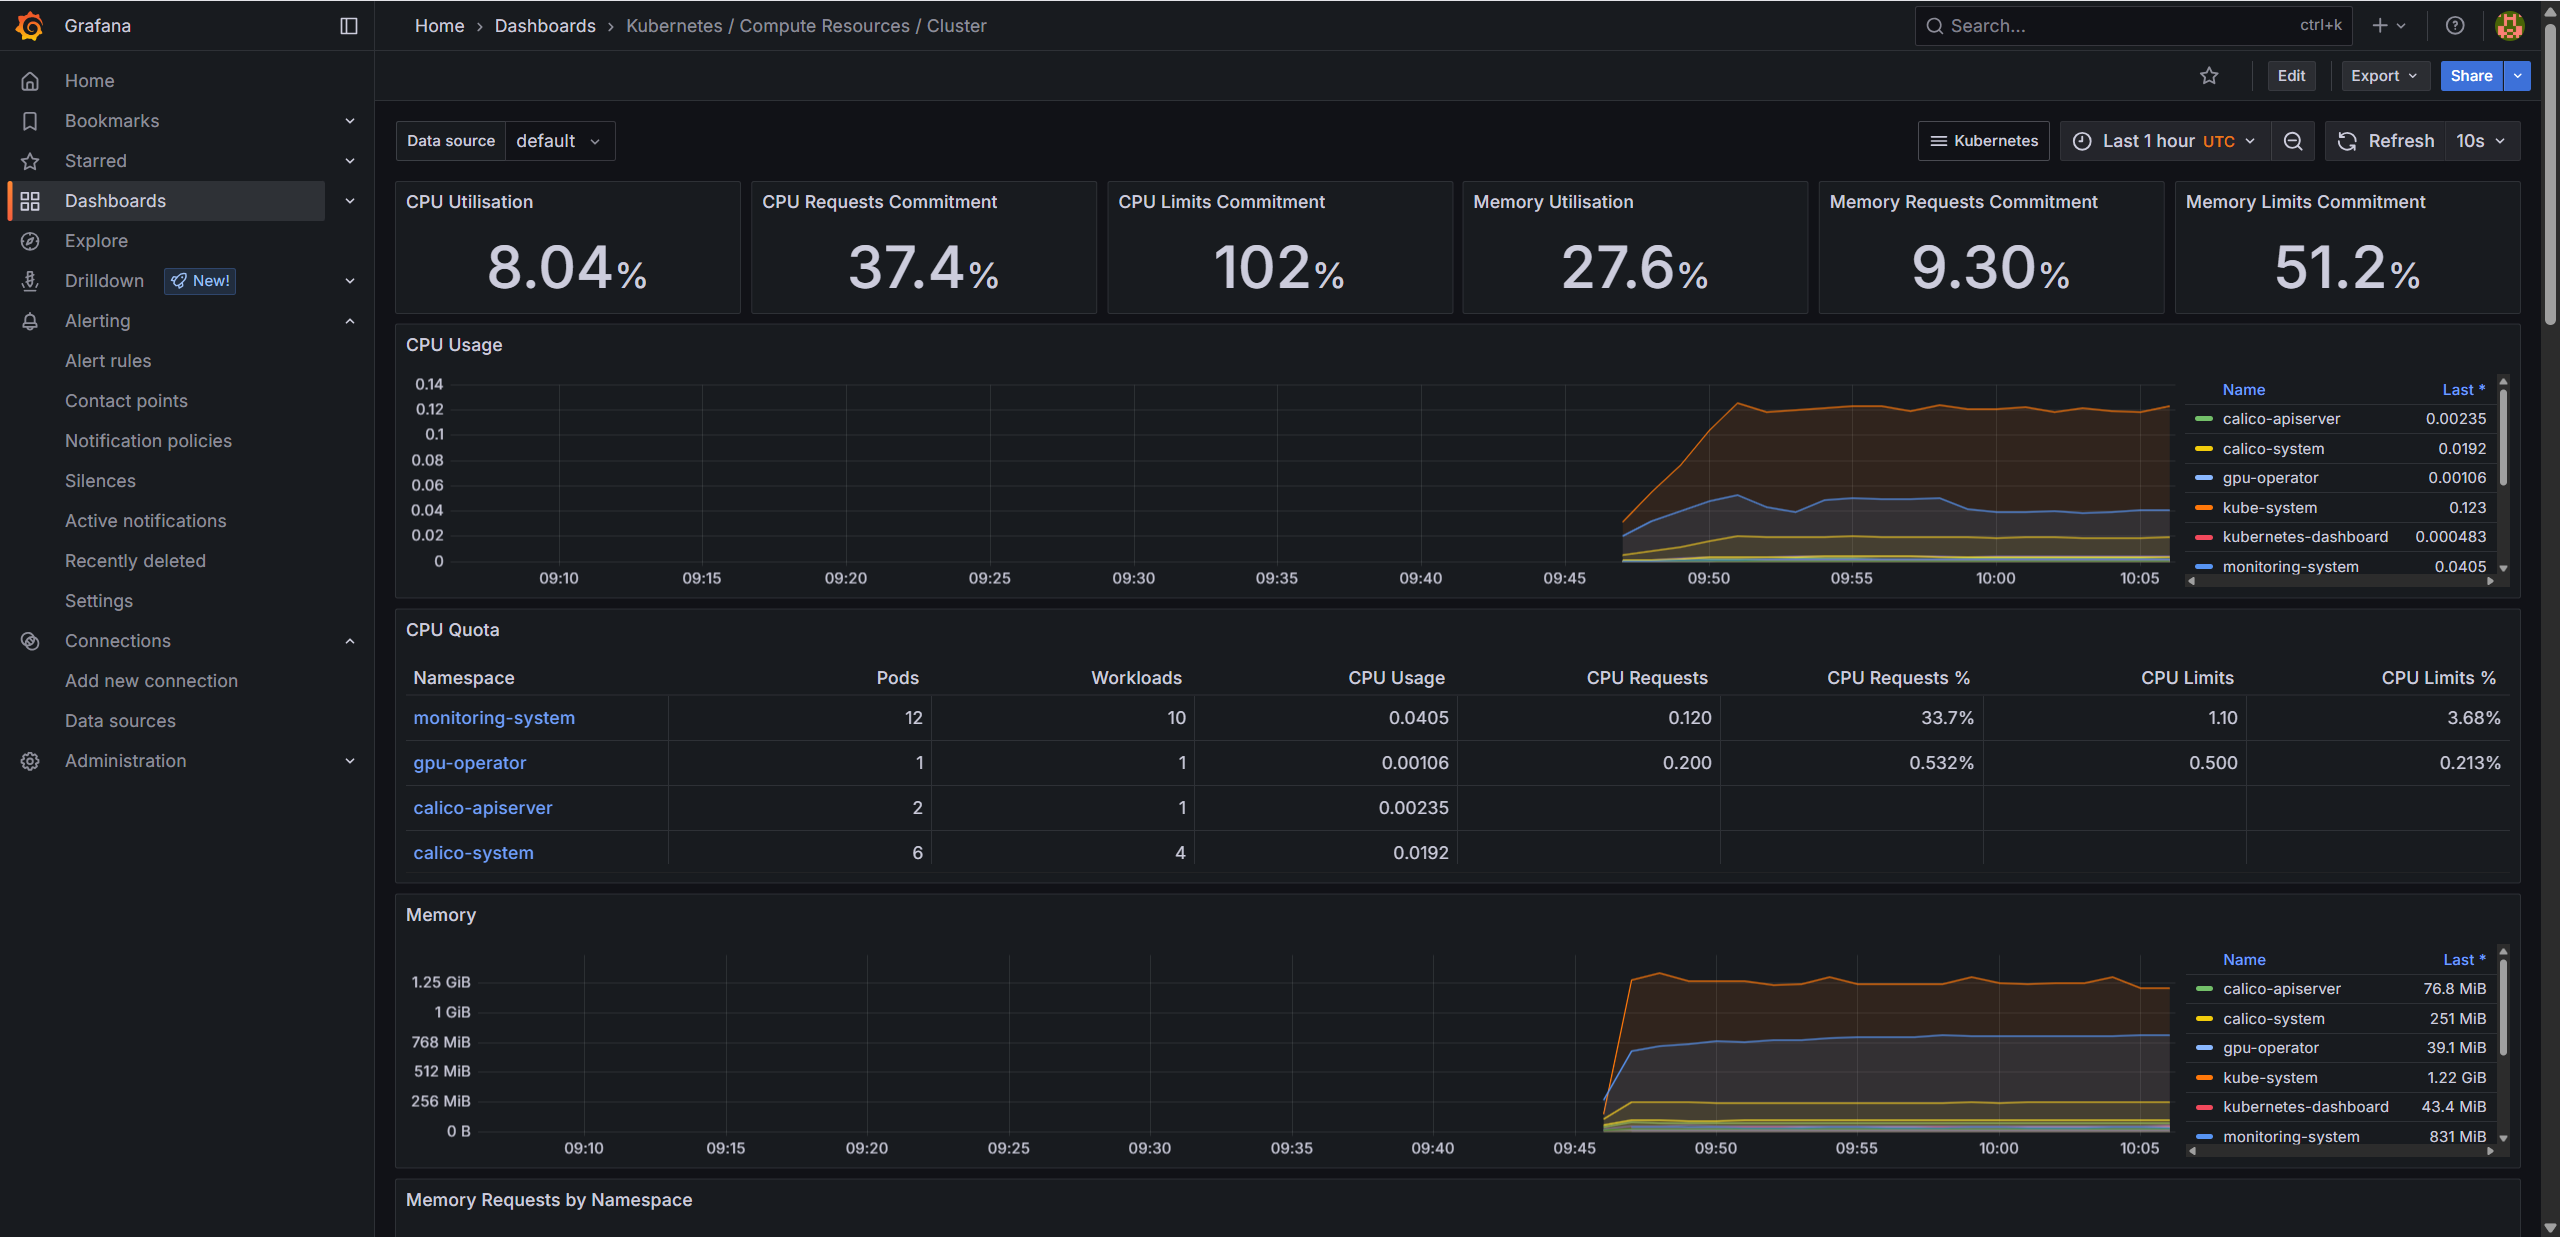Open the gpu-operator namespace link
The height and width of the screenshot is (1237, 2560).
(x=469, y=763)
